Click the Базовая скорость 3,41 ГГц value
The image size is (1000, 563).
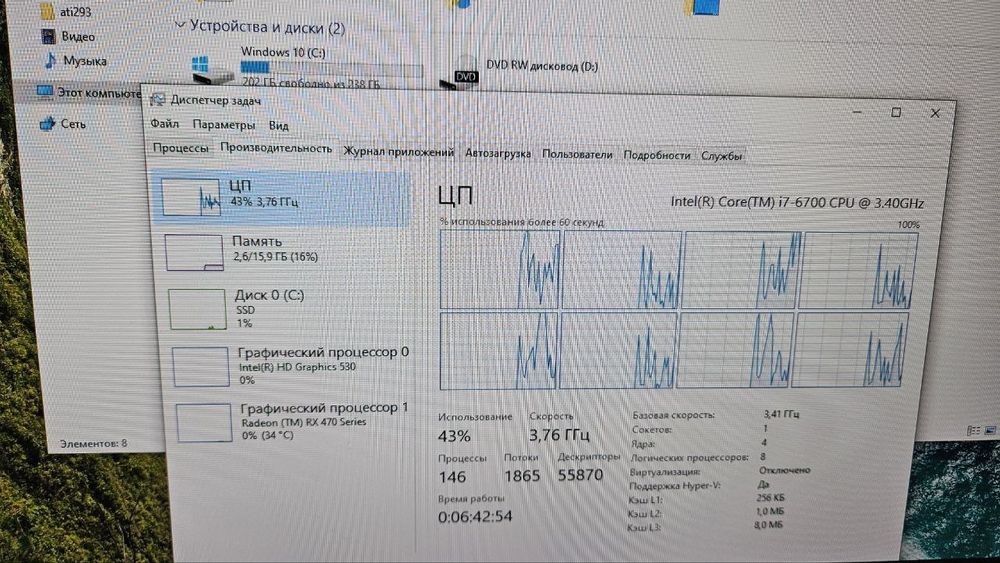coord(781,414)
